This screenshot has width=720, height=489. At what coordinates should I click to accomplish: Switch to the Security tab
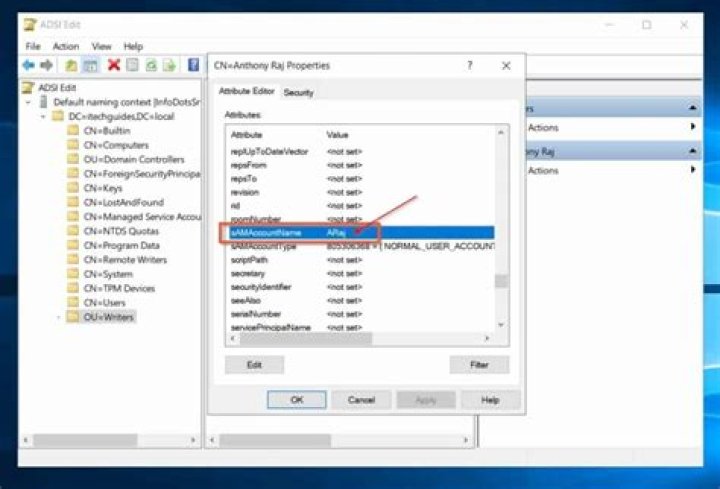click(x=298, y=92)
